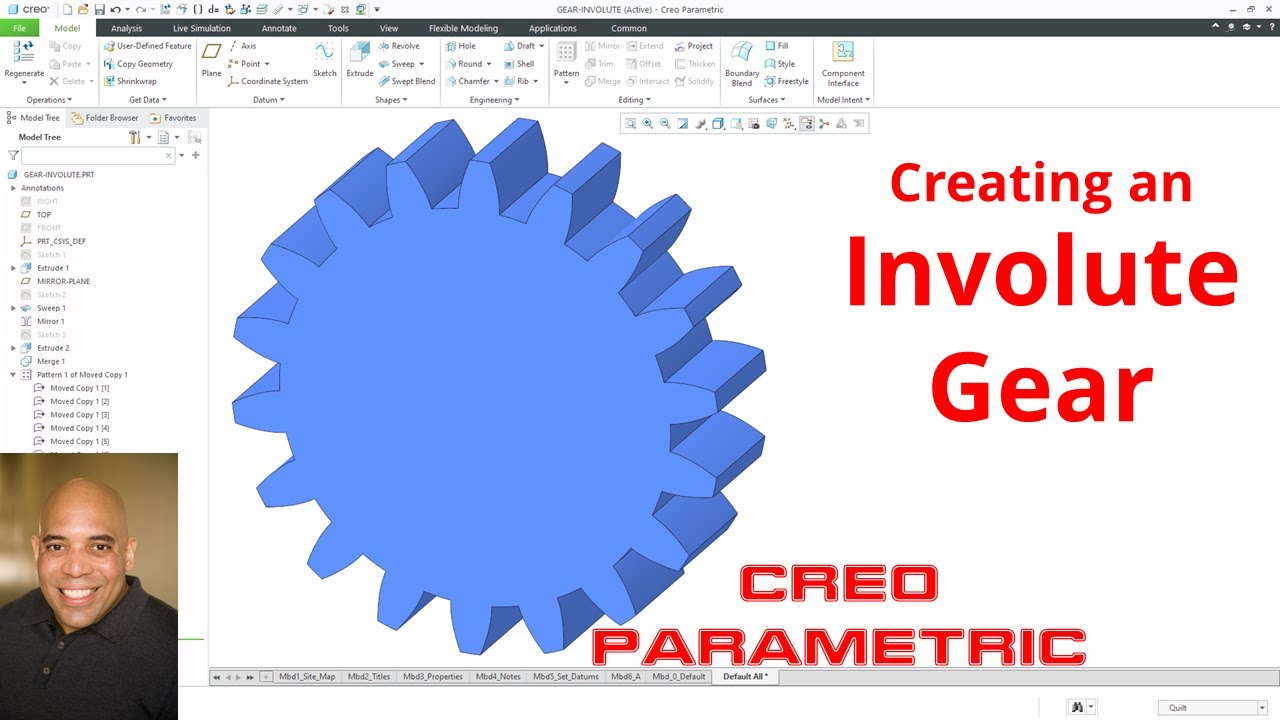
Task: Click the Swept Blend tool
Action: point(406,81)
